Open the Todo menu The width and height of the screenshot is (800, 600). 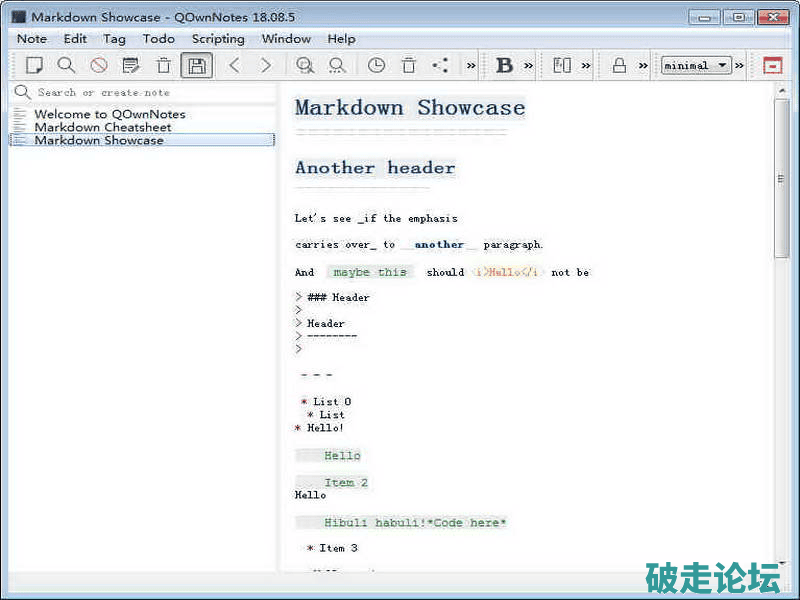click(x=158, y=39)
